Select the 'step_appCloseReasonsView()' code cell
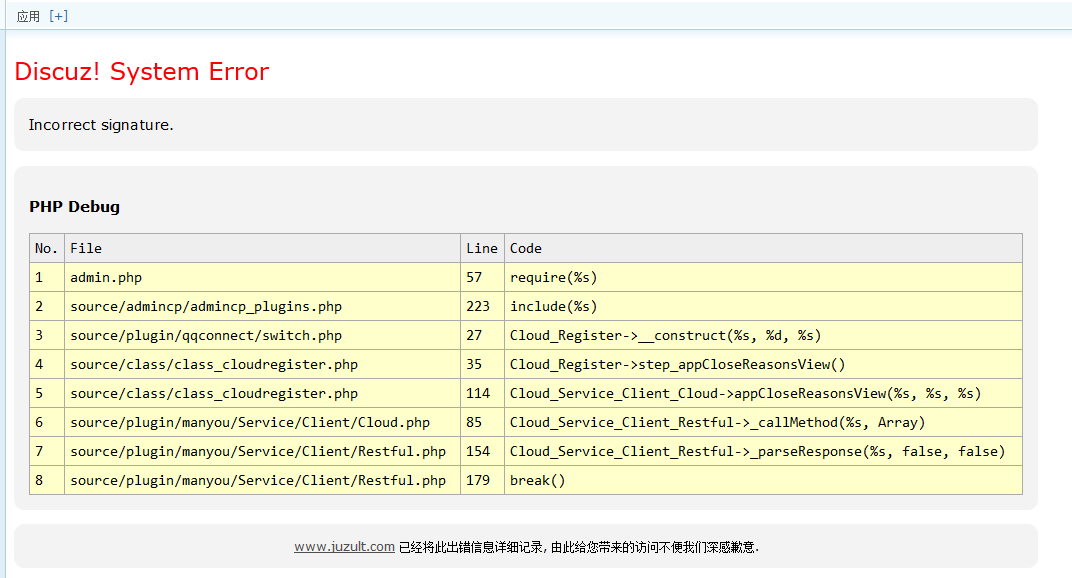This screenshot has width=1072, height=578. [x=763, y=365]
